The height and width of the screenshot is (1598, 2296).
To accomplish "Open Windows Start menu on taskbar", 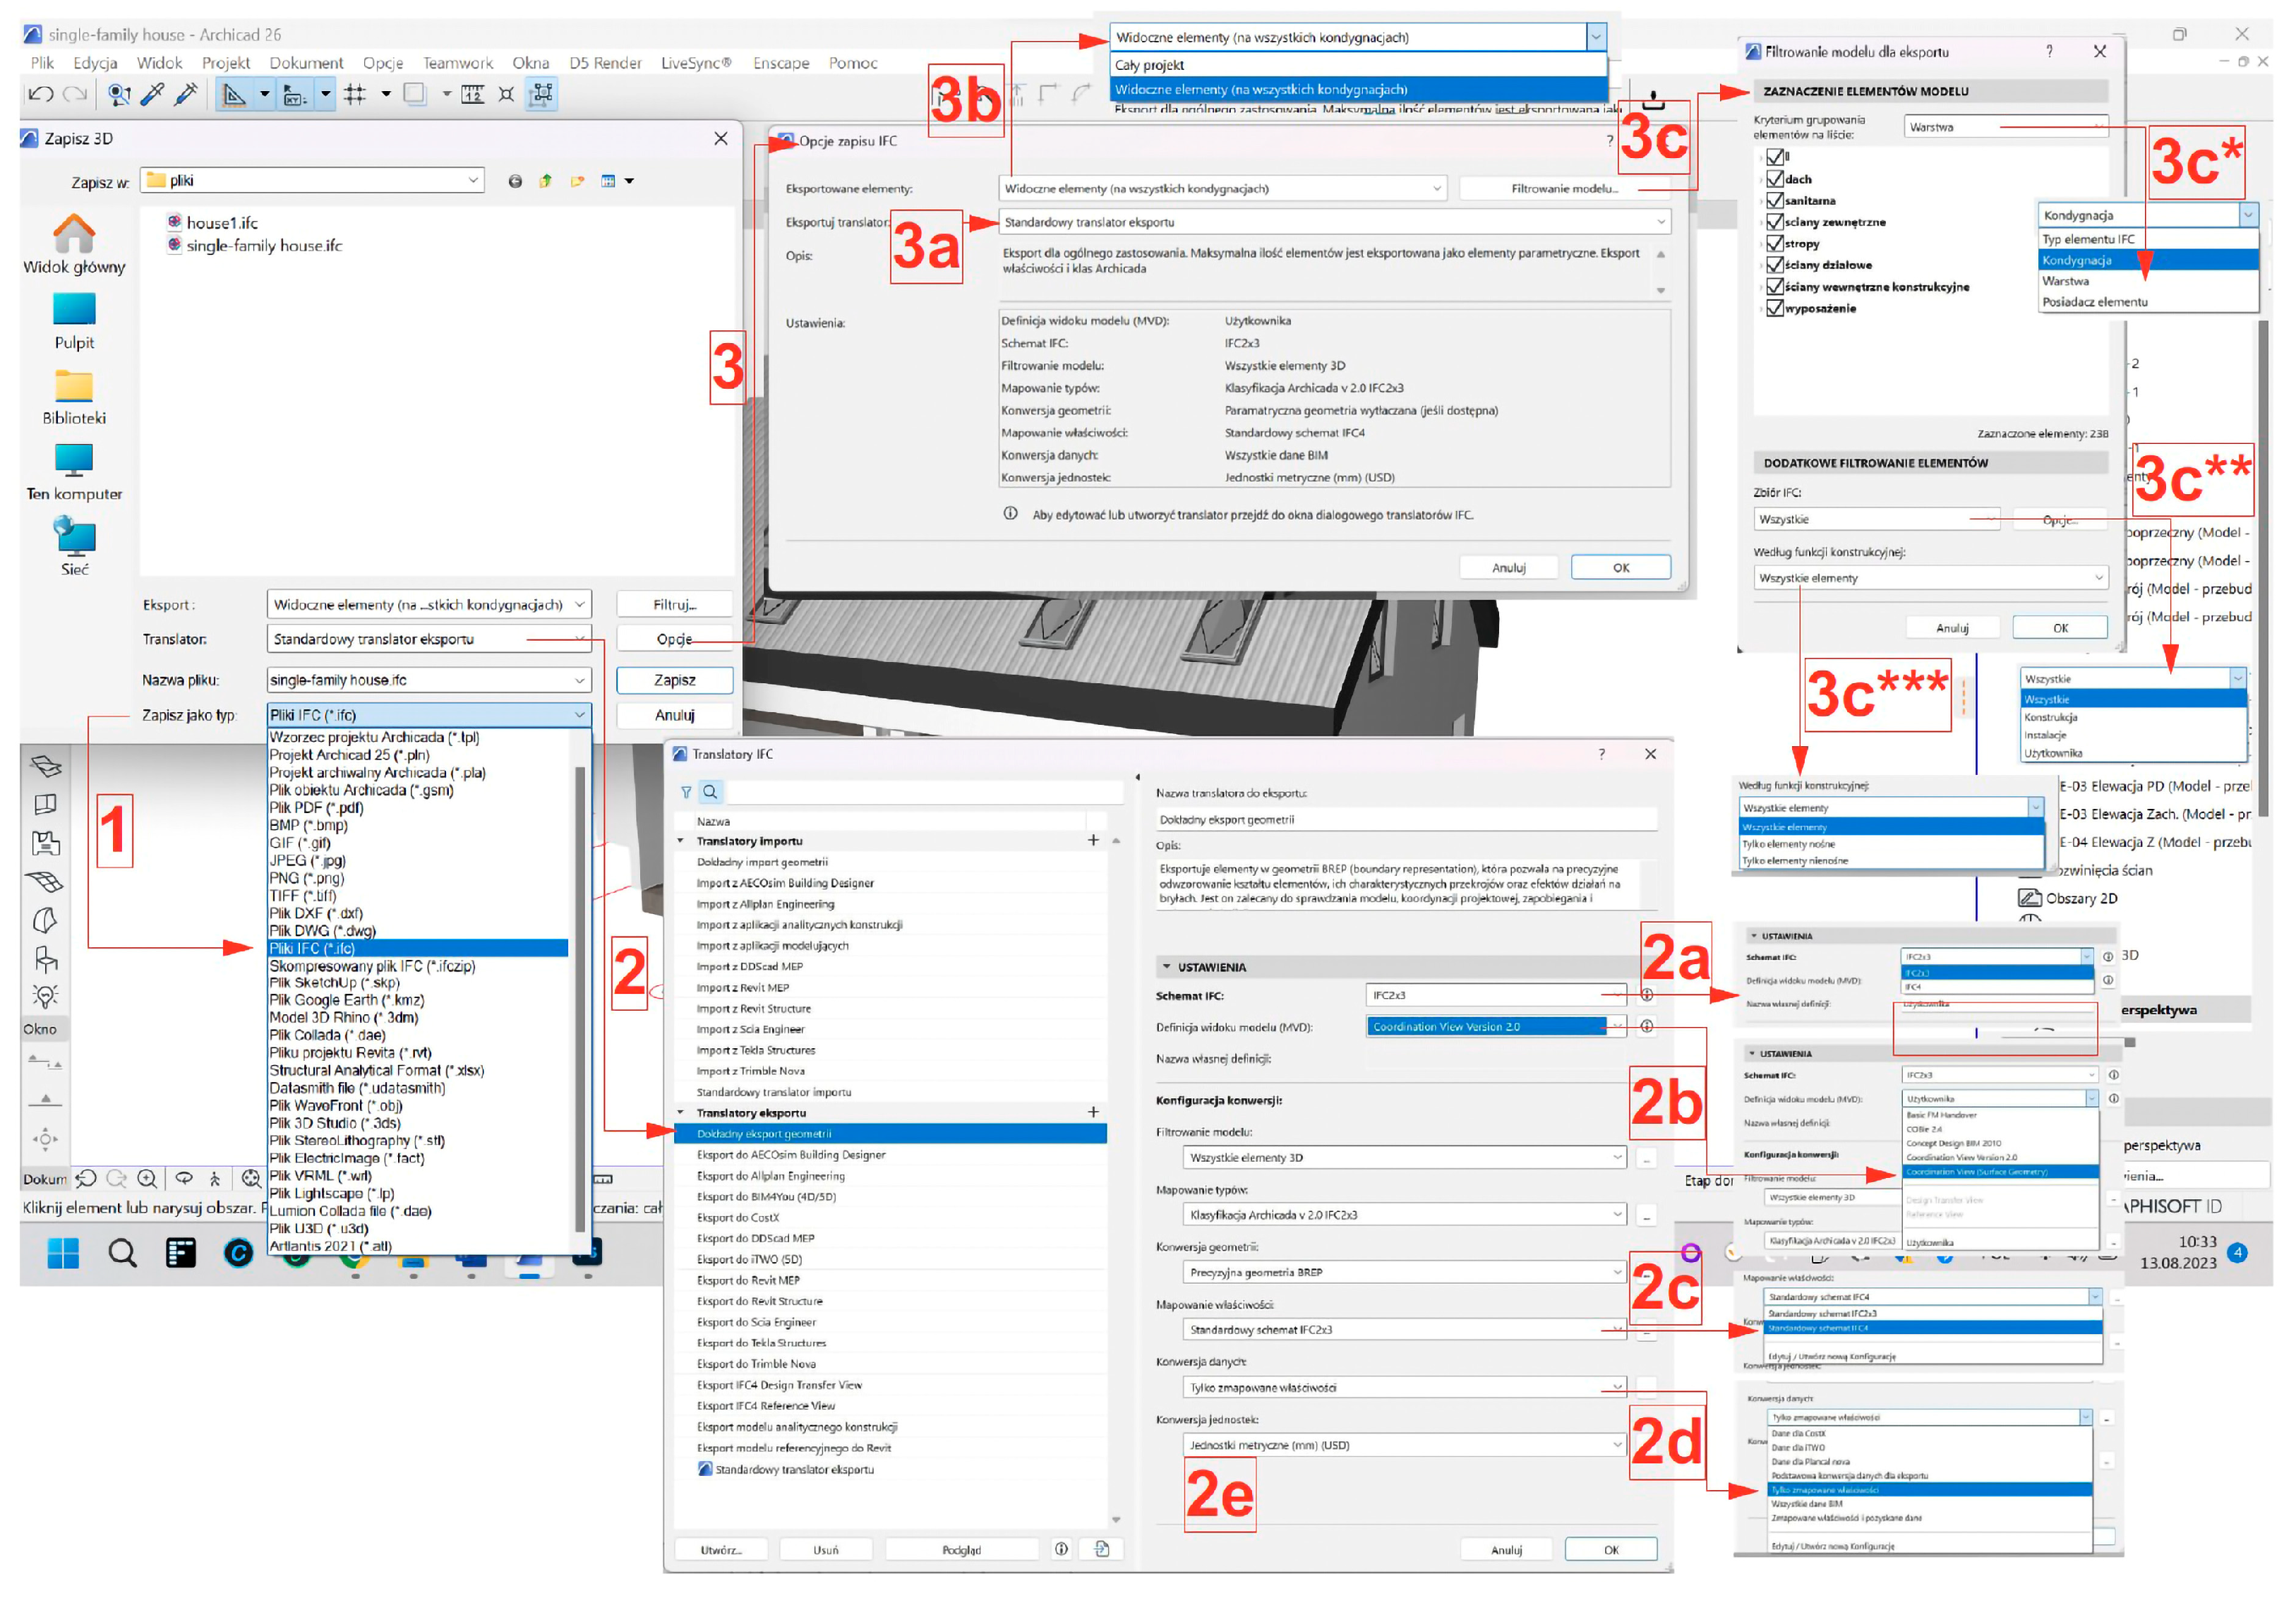I will 63,1253.
